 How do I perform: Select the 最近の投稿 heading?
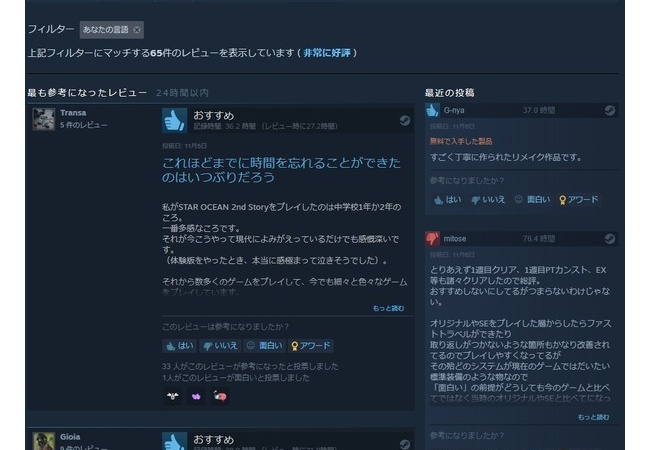point(449,93)
